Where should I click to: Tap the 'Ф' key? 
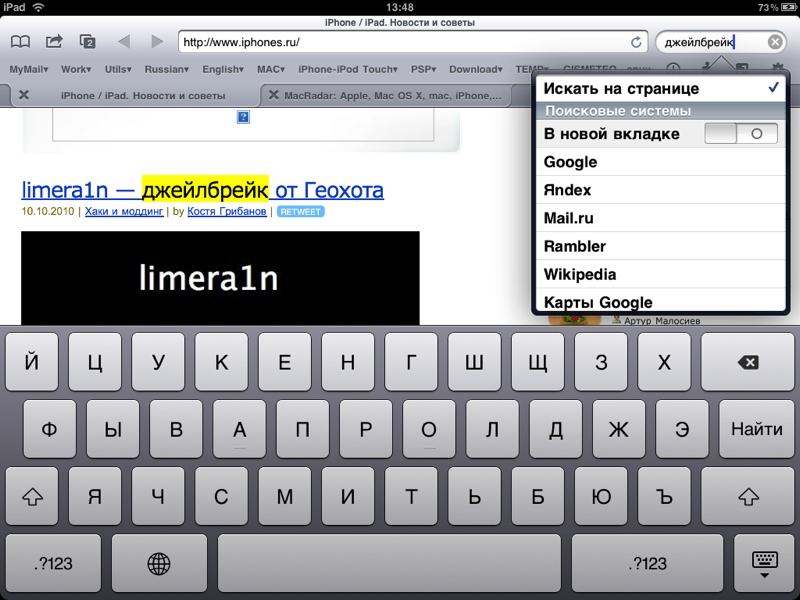click(x=49, y=429)
